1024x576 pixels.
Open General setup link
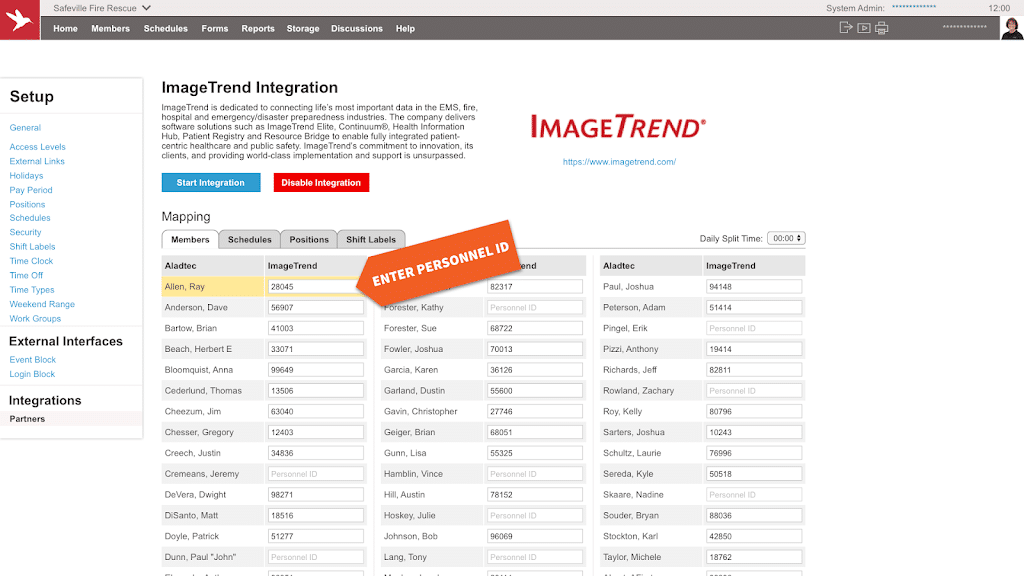tap(25, 128)
